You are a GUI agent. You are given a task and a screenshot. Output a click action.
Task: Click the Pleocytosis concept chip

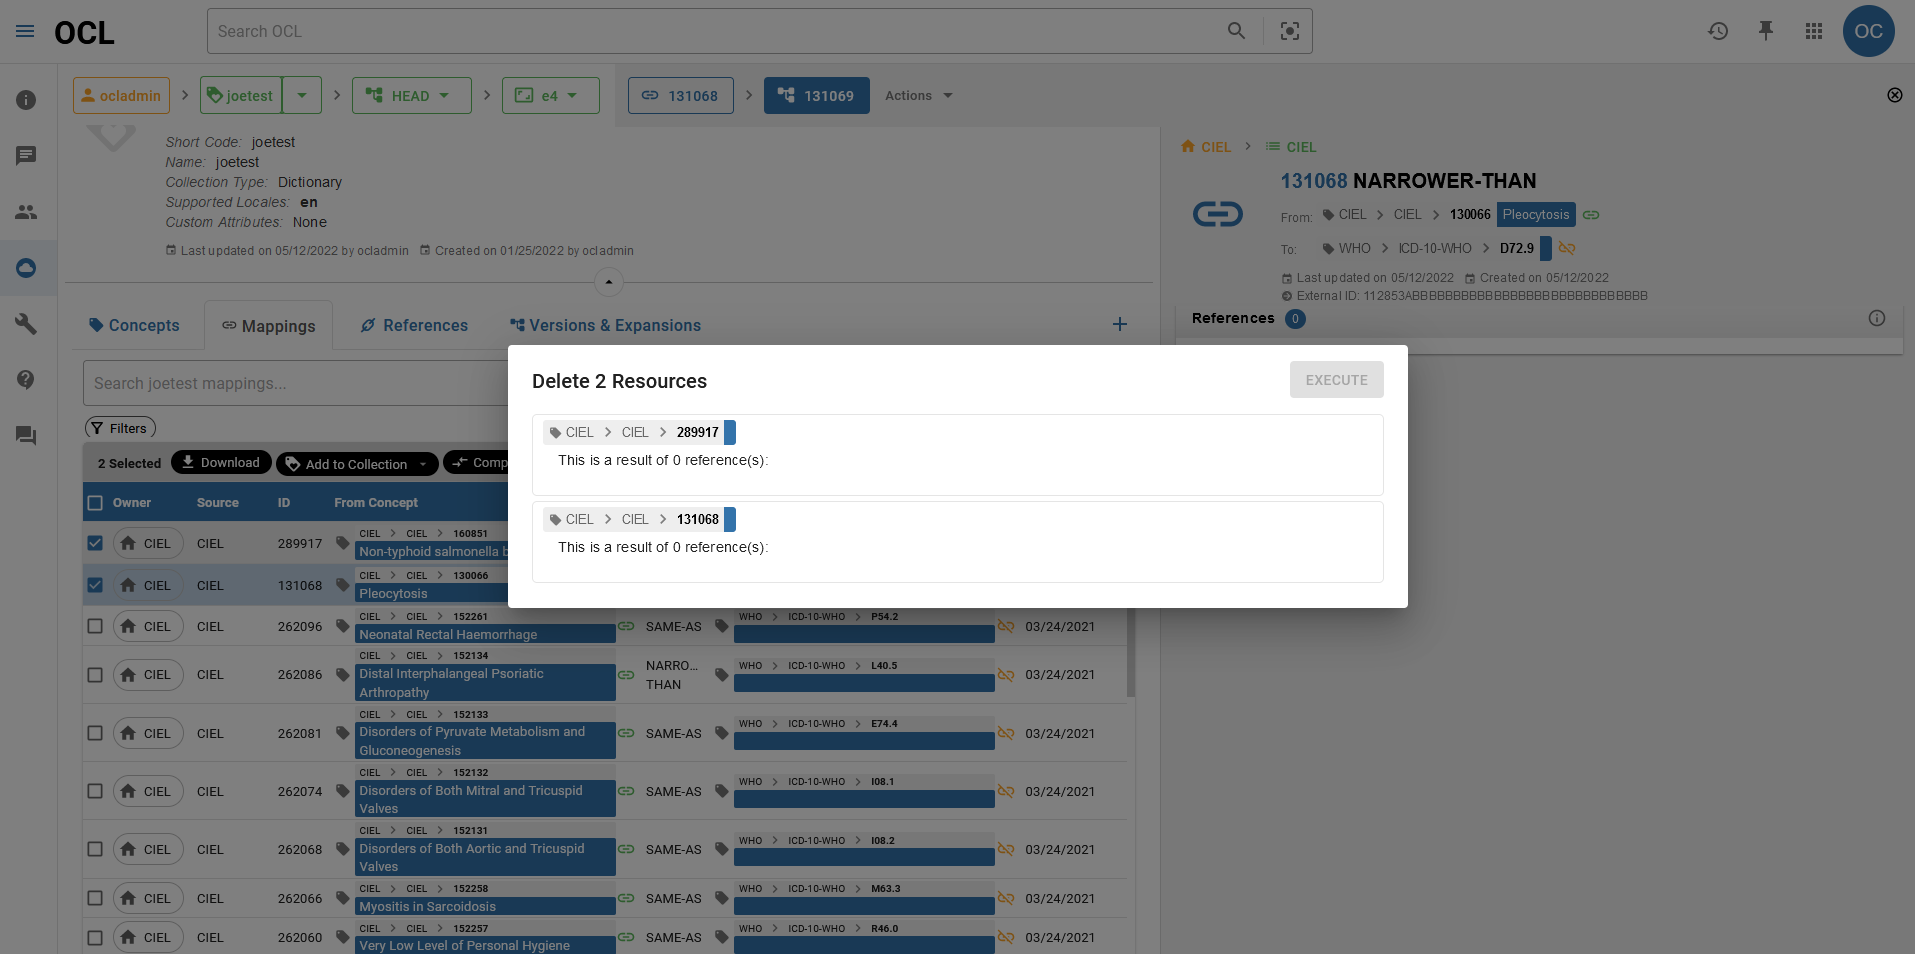pos(1536,214)
